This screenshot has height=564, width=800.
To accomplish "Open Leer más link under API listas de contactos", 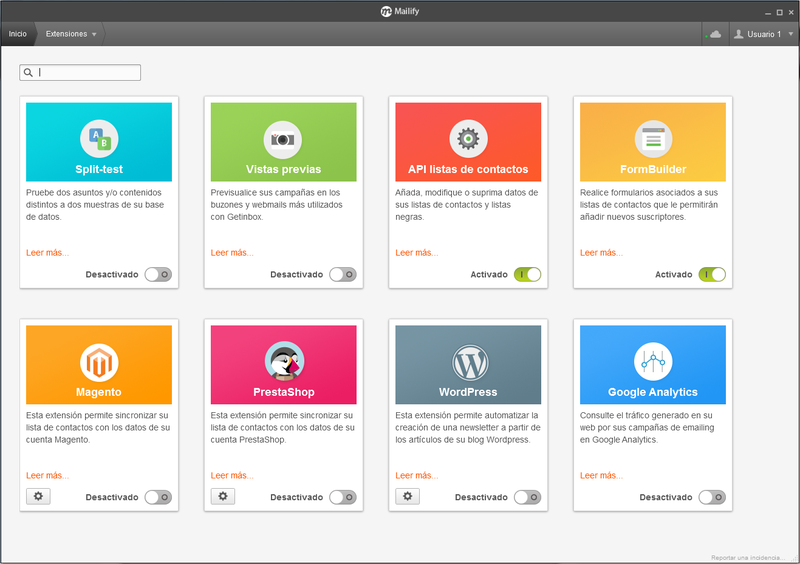I will tap(417, 253).
